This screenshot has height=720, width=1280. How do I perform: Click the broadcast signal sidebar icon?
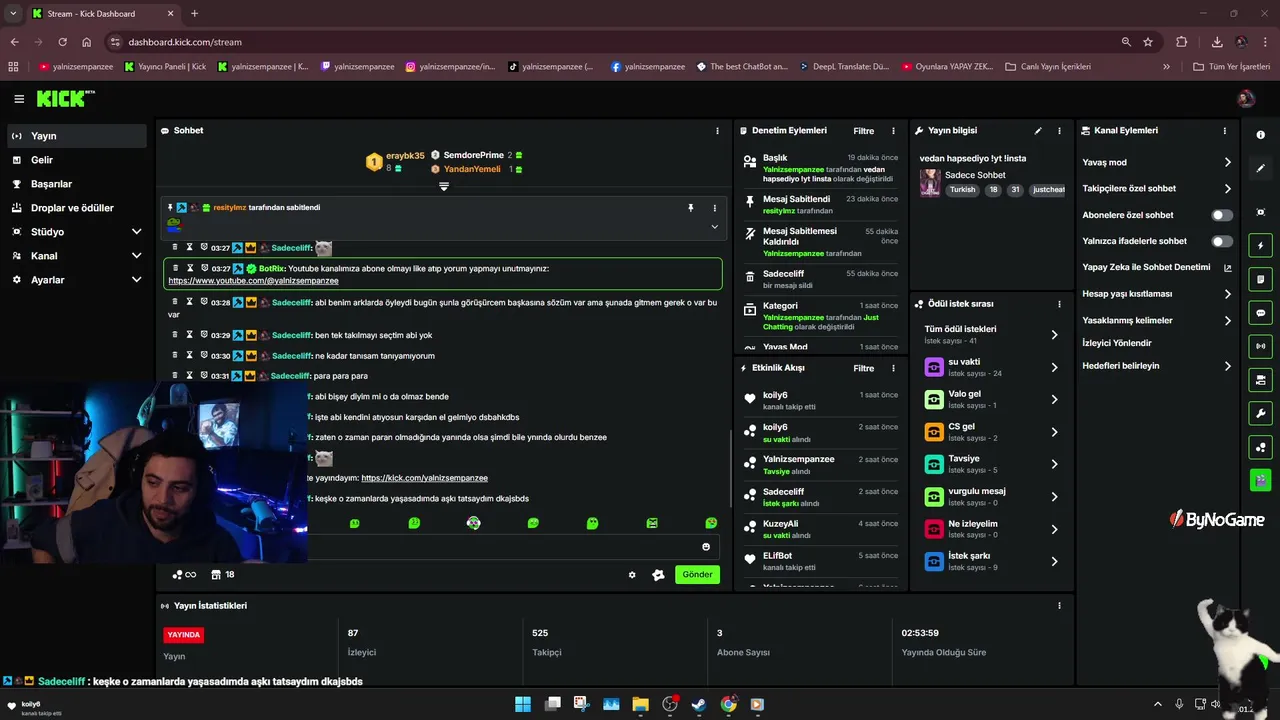[1260, 346]
